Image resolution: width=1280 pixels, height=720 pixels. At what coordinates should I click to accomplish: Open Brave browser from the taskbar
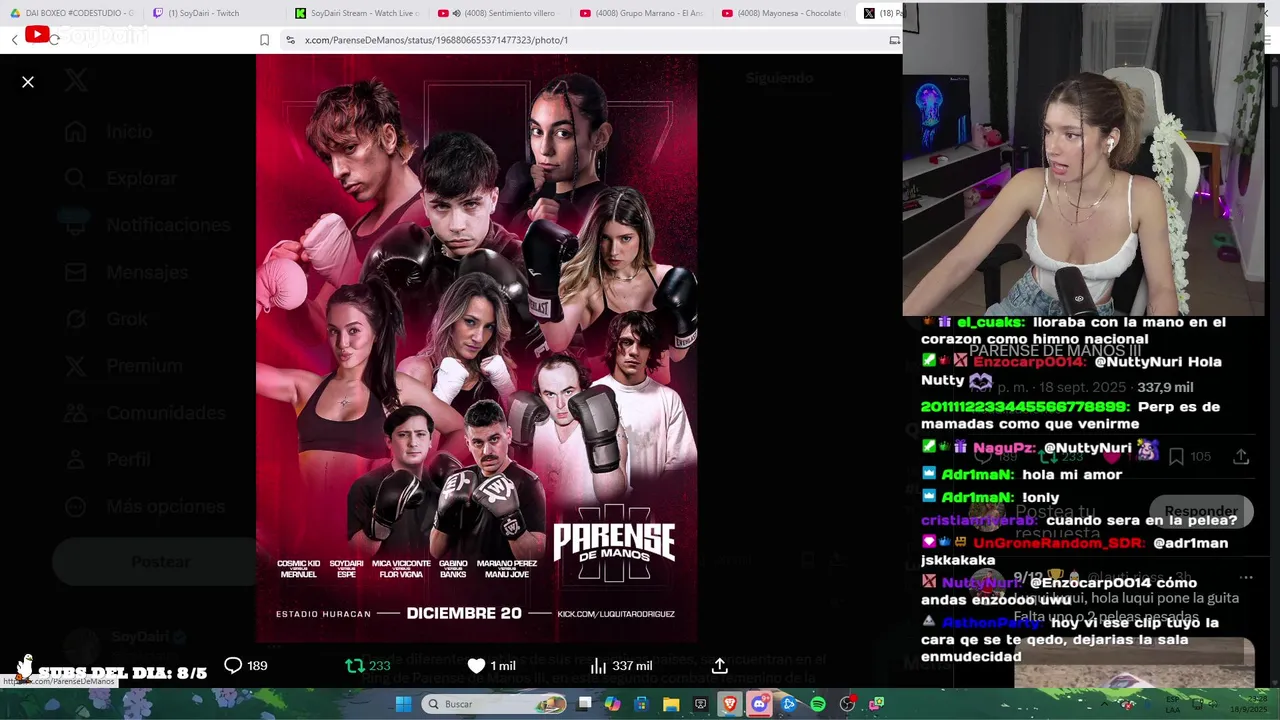tap(730, 704)
